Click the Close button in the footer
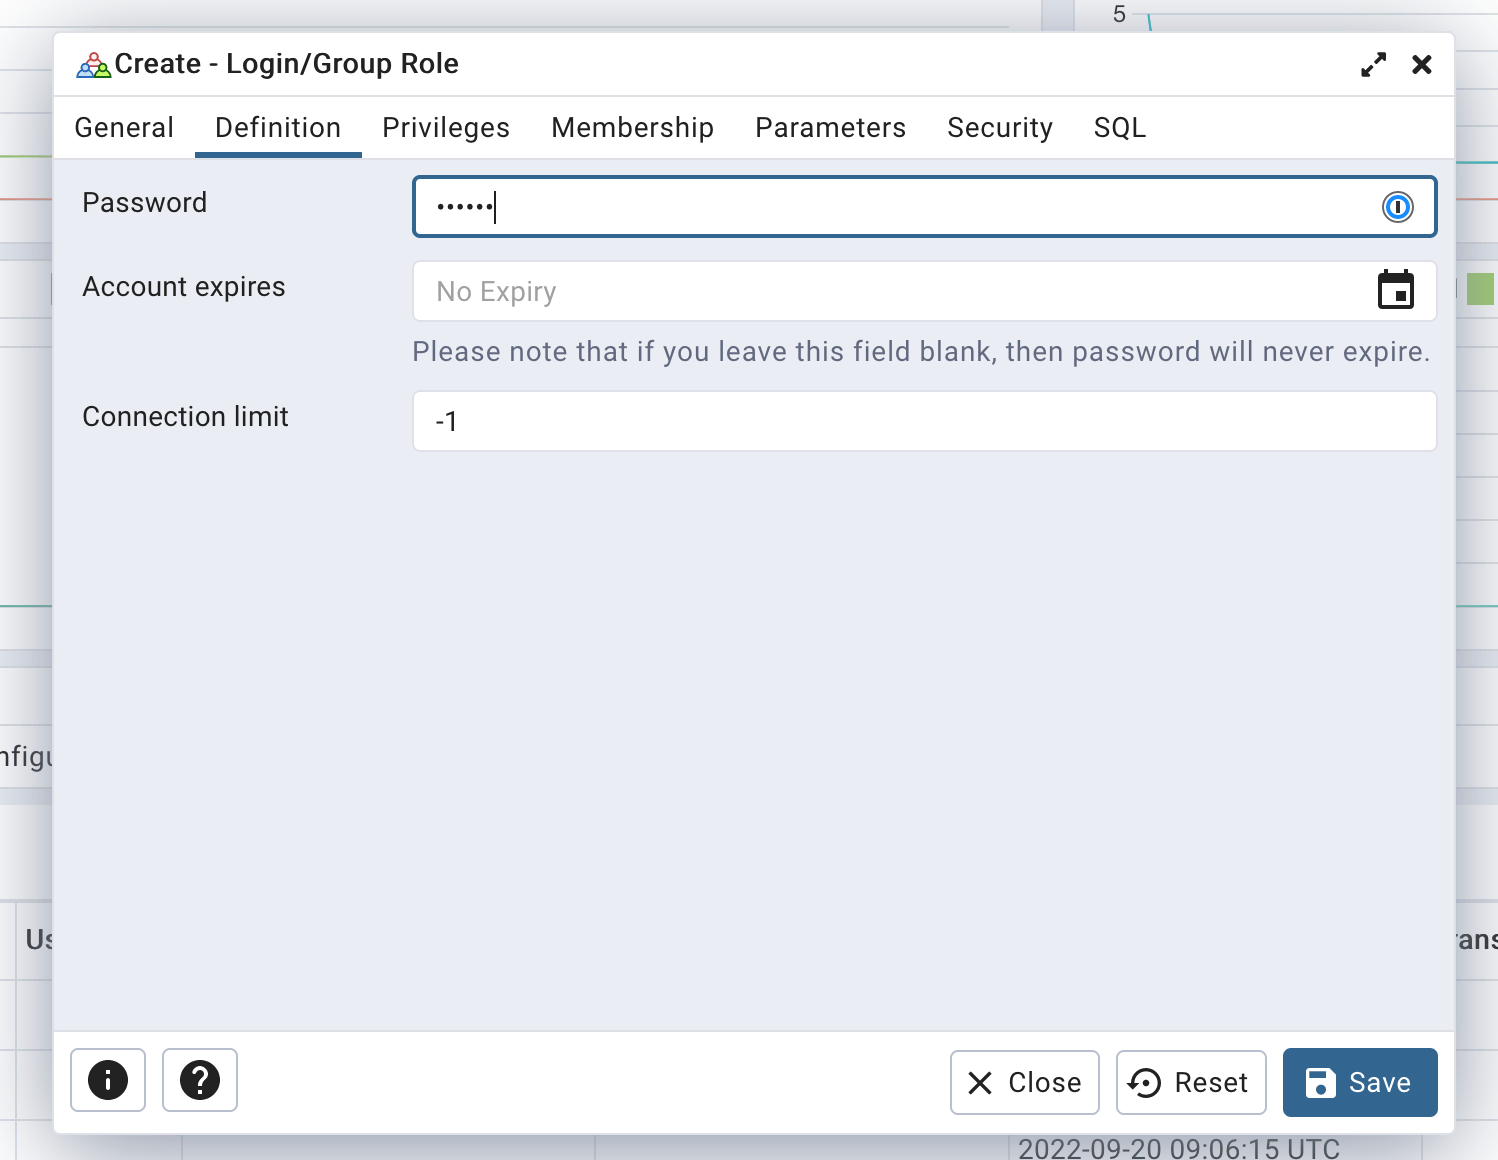The height and width of the screenshot is (1160, 1498). click(x=1024, y=1082)
